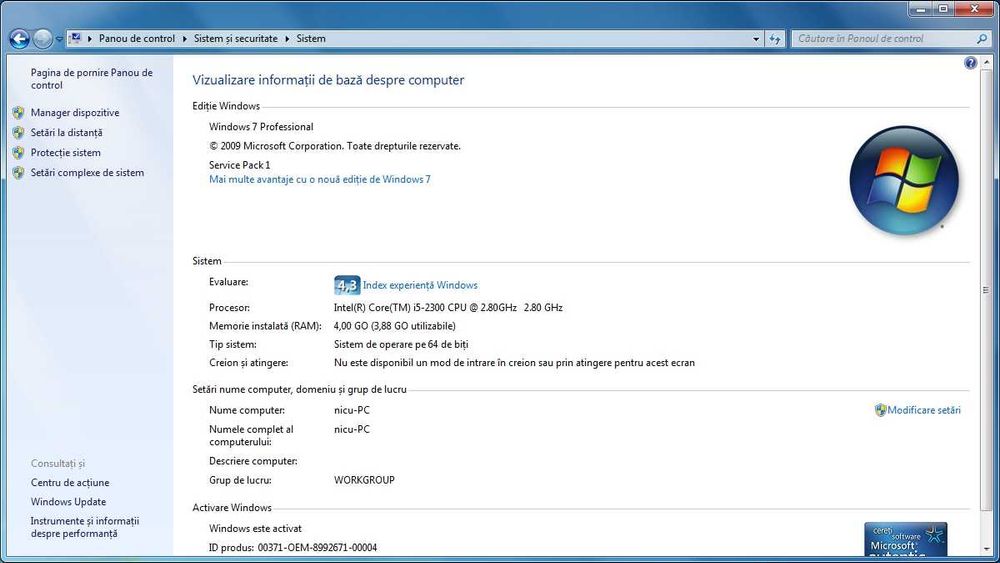Open Pagina de pornire Panou de control
1000x563 pixels.
[91, 79]
